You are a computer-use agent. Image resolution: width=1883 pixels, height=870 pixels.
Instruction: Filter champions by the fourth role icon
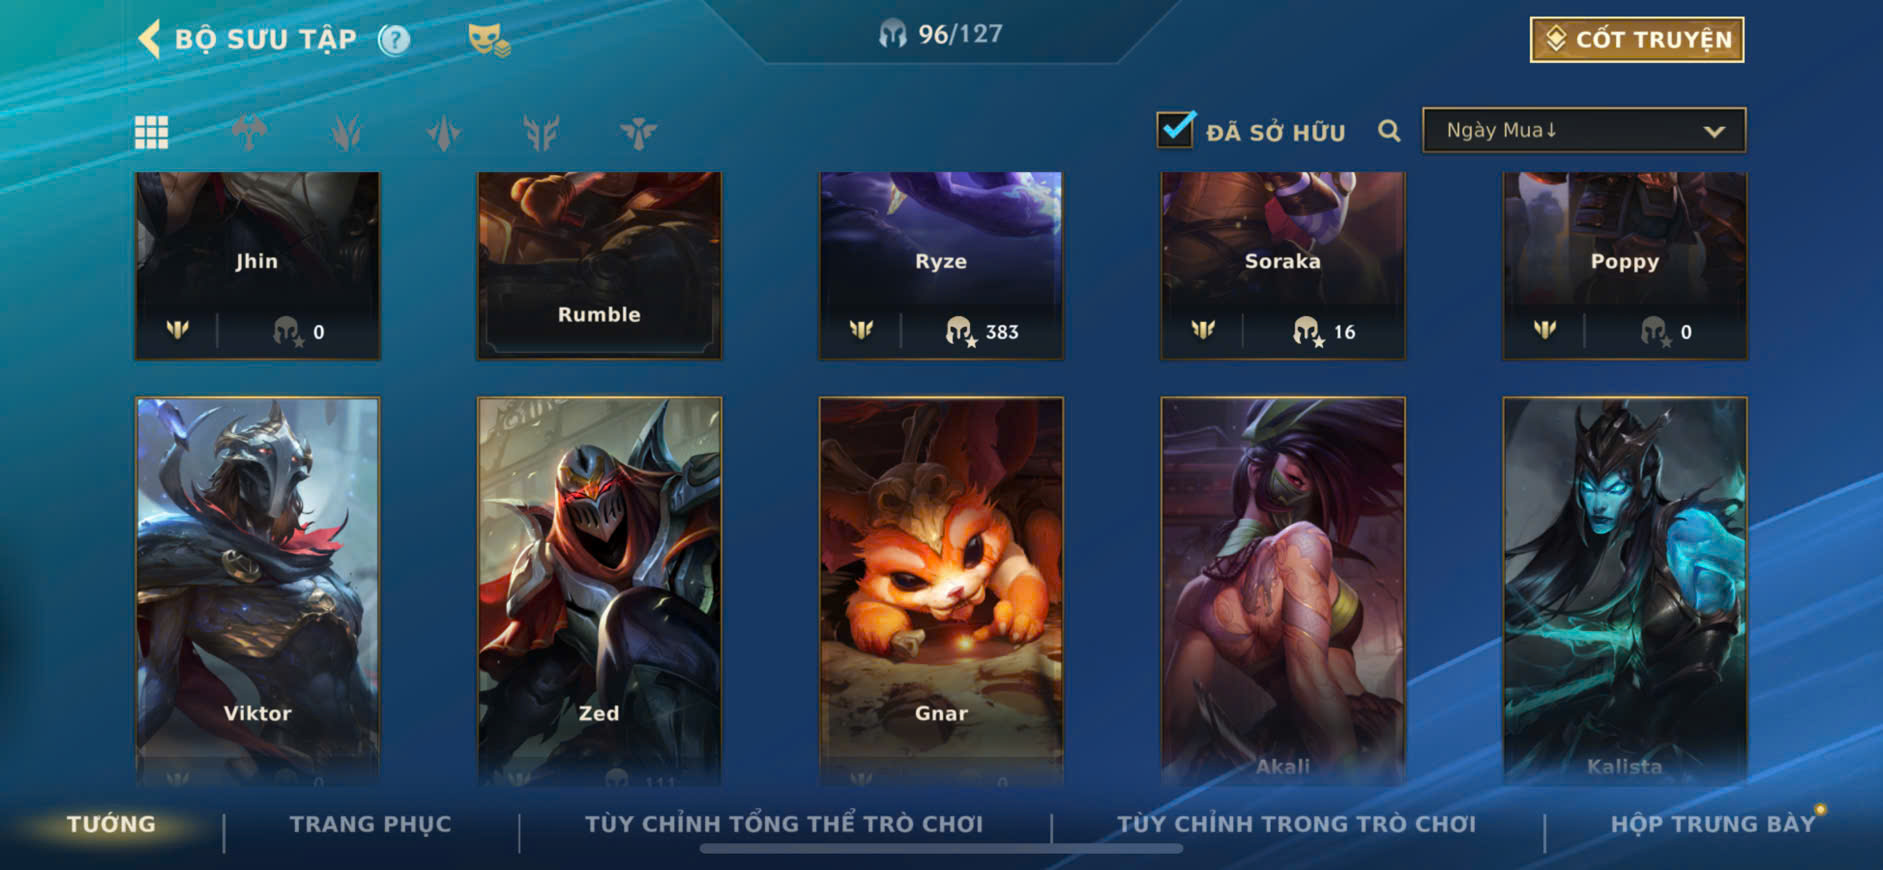pyautogui.click(x=541, y=132)
